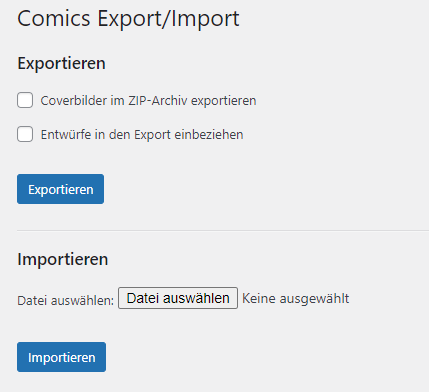Viewport: 429px width, 392px height.
Task: Click the Exportieren section heading
Action: click(62, 63)
